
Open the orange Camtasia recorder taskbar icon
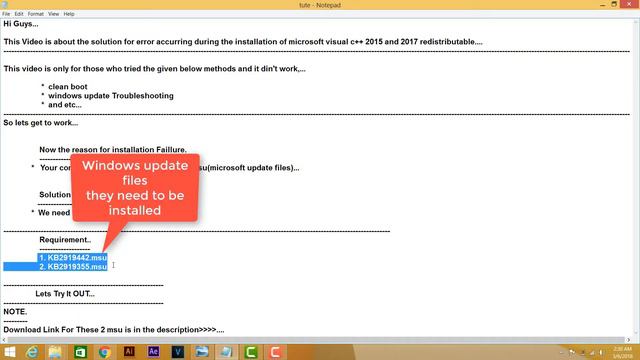click(x=275, y=351)
